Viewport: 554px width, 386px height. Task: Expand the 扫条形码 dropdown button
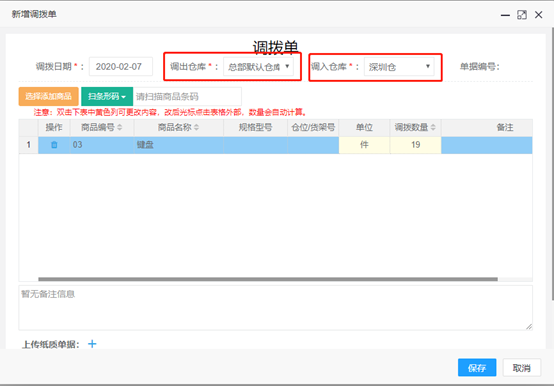(x=107, y=96)
